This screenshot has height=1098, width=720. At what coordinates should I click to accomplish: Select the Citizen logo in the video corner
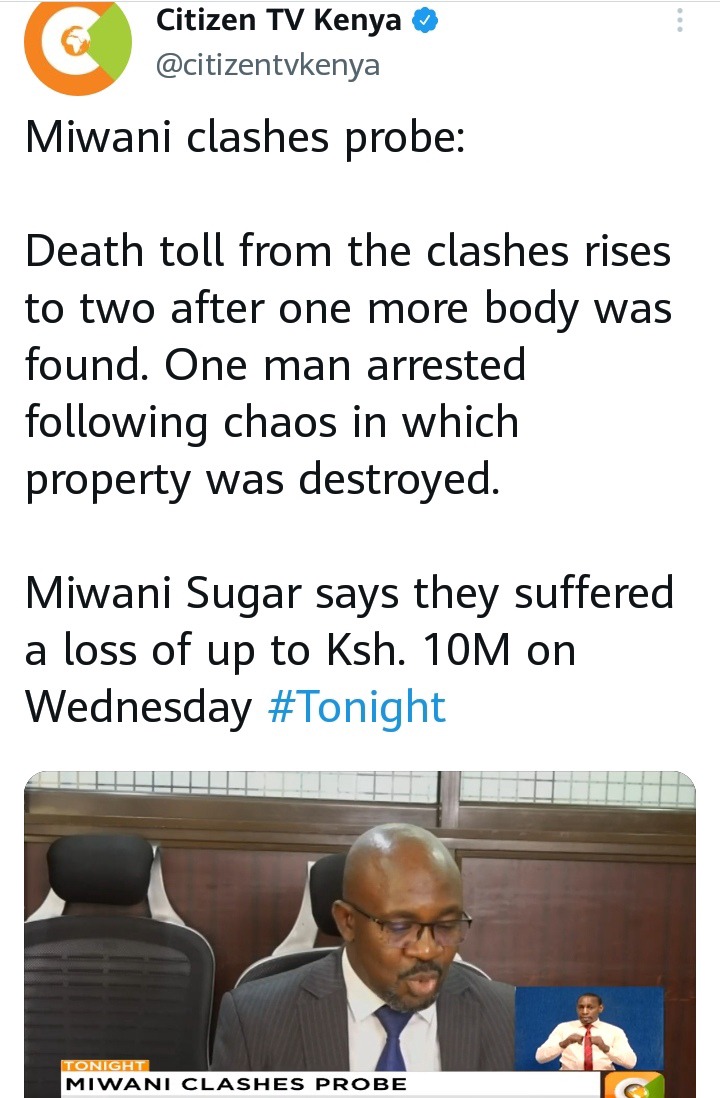(x=634, y=1085)
